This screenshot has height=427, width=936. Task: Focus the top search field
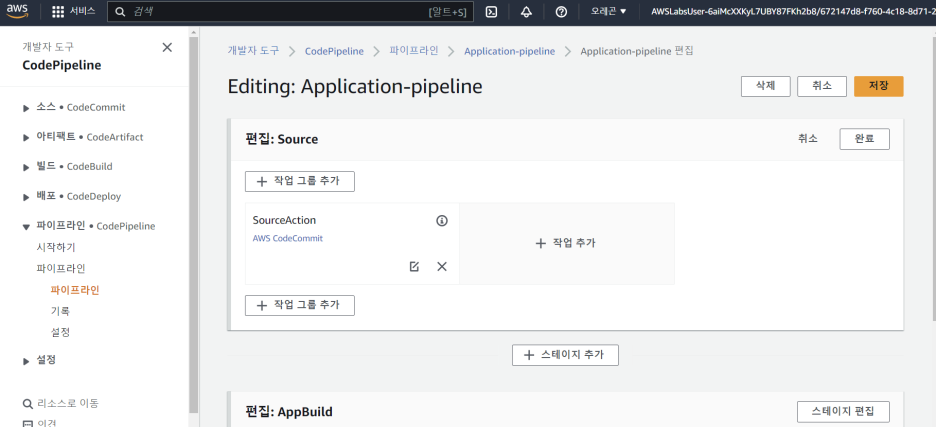pyautogui.click(x=290, y=12)
